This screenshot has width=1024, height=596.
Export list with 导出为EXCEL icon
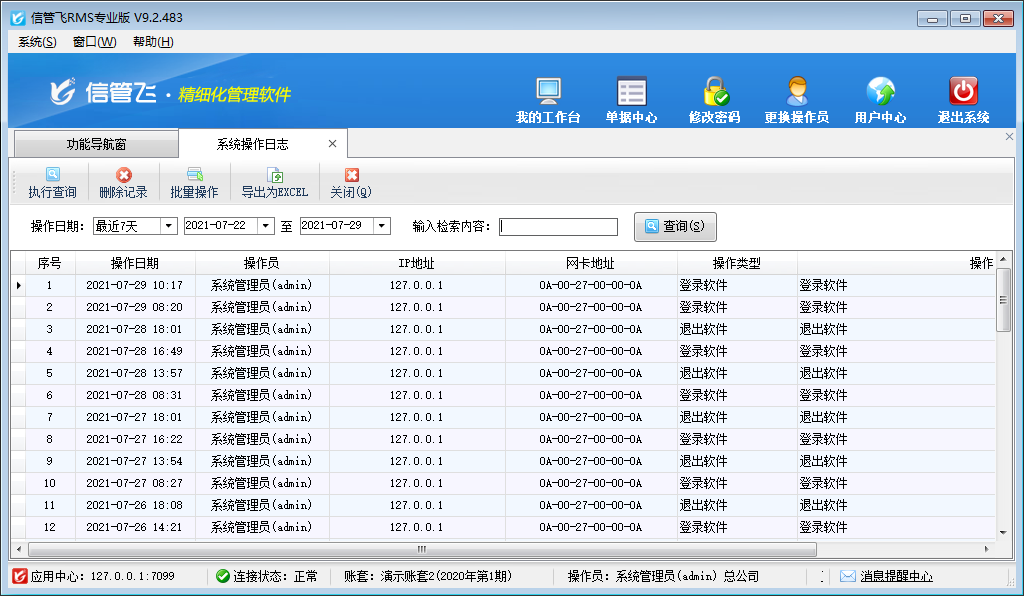point(275,174)
